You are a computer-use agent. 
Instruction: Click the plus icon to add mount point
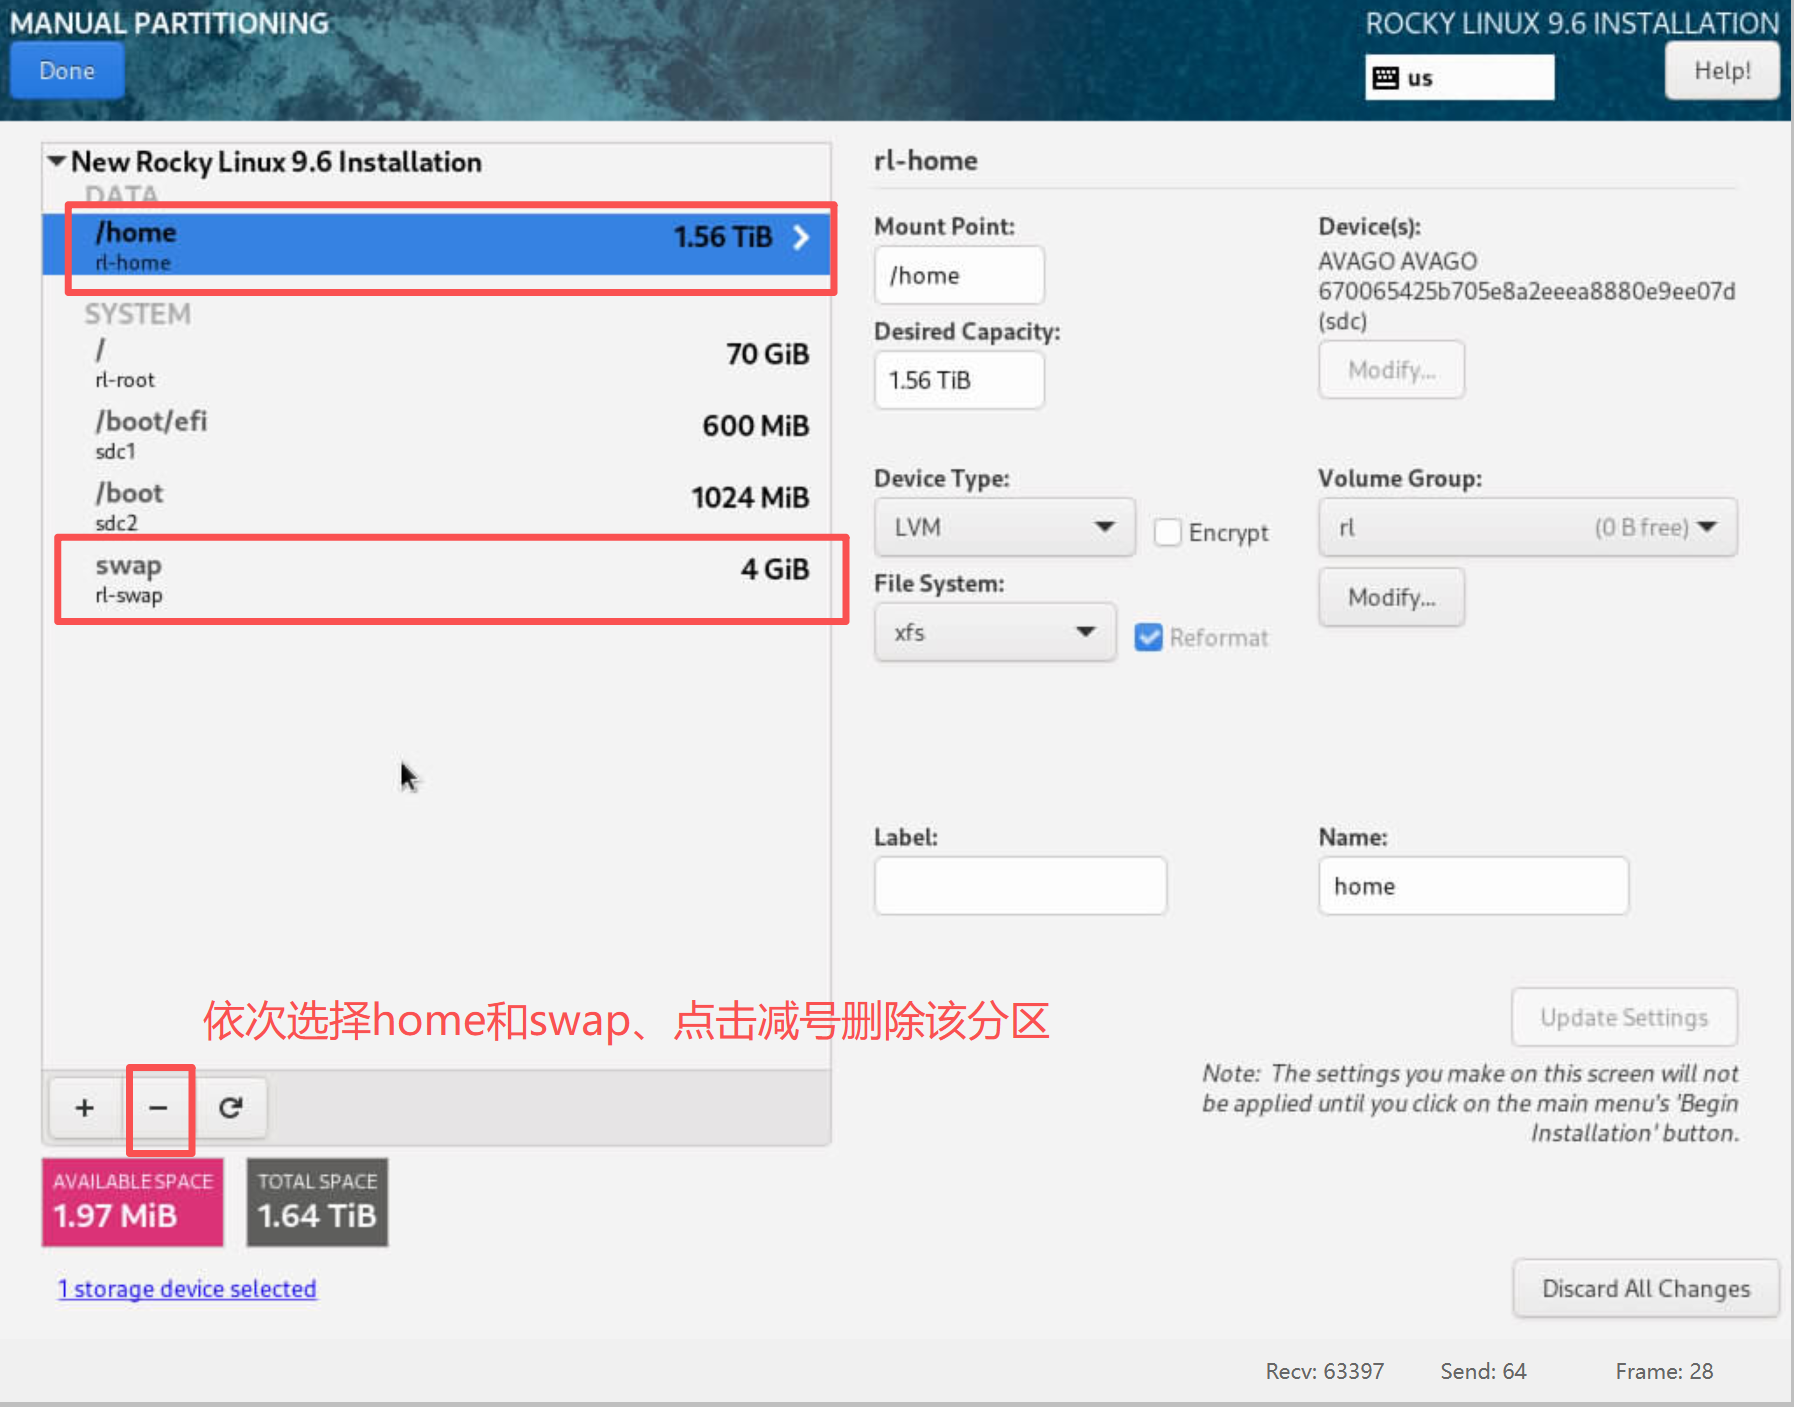click(85, 1107)
